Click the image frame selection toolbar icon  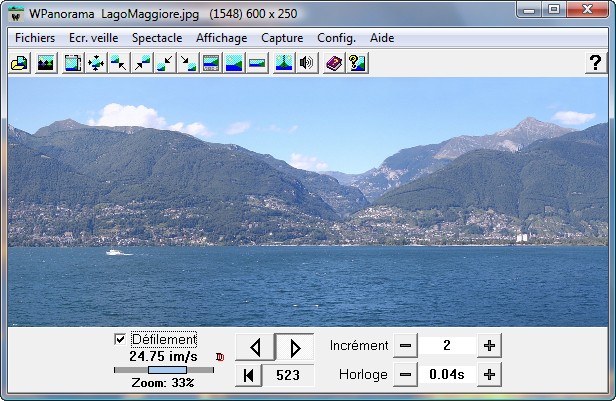73,63
